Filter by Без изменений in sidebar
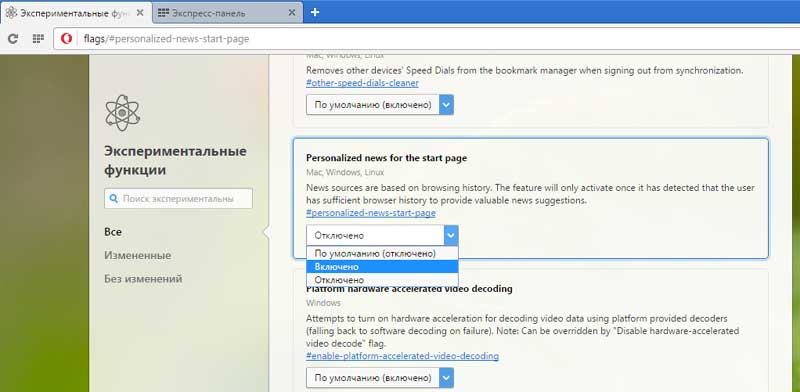 (143, 279)
